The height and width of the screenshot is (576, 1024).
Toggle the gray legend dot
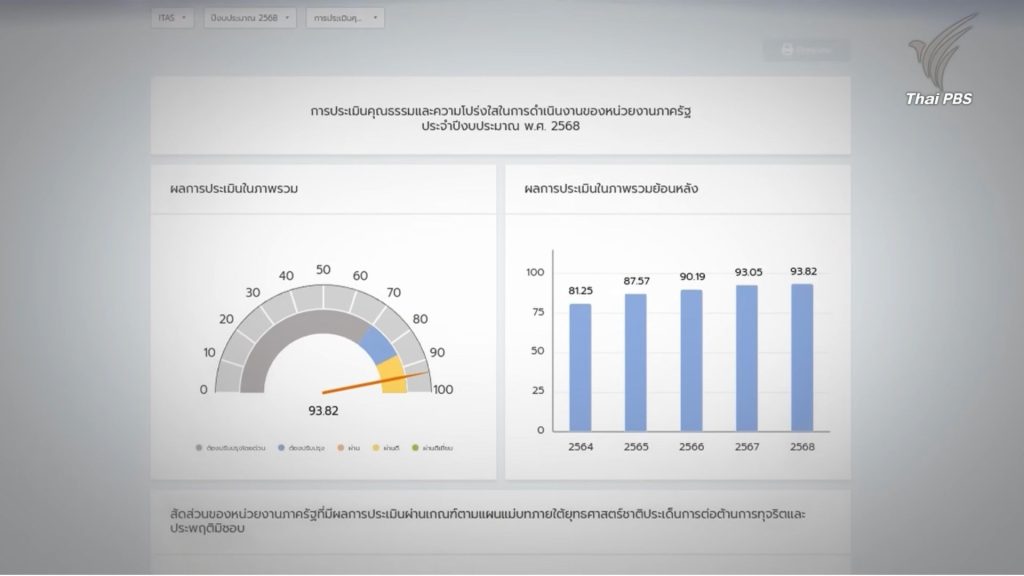point(199,448)
